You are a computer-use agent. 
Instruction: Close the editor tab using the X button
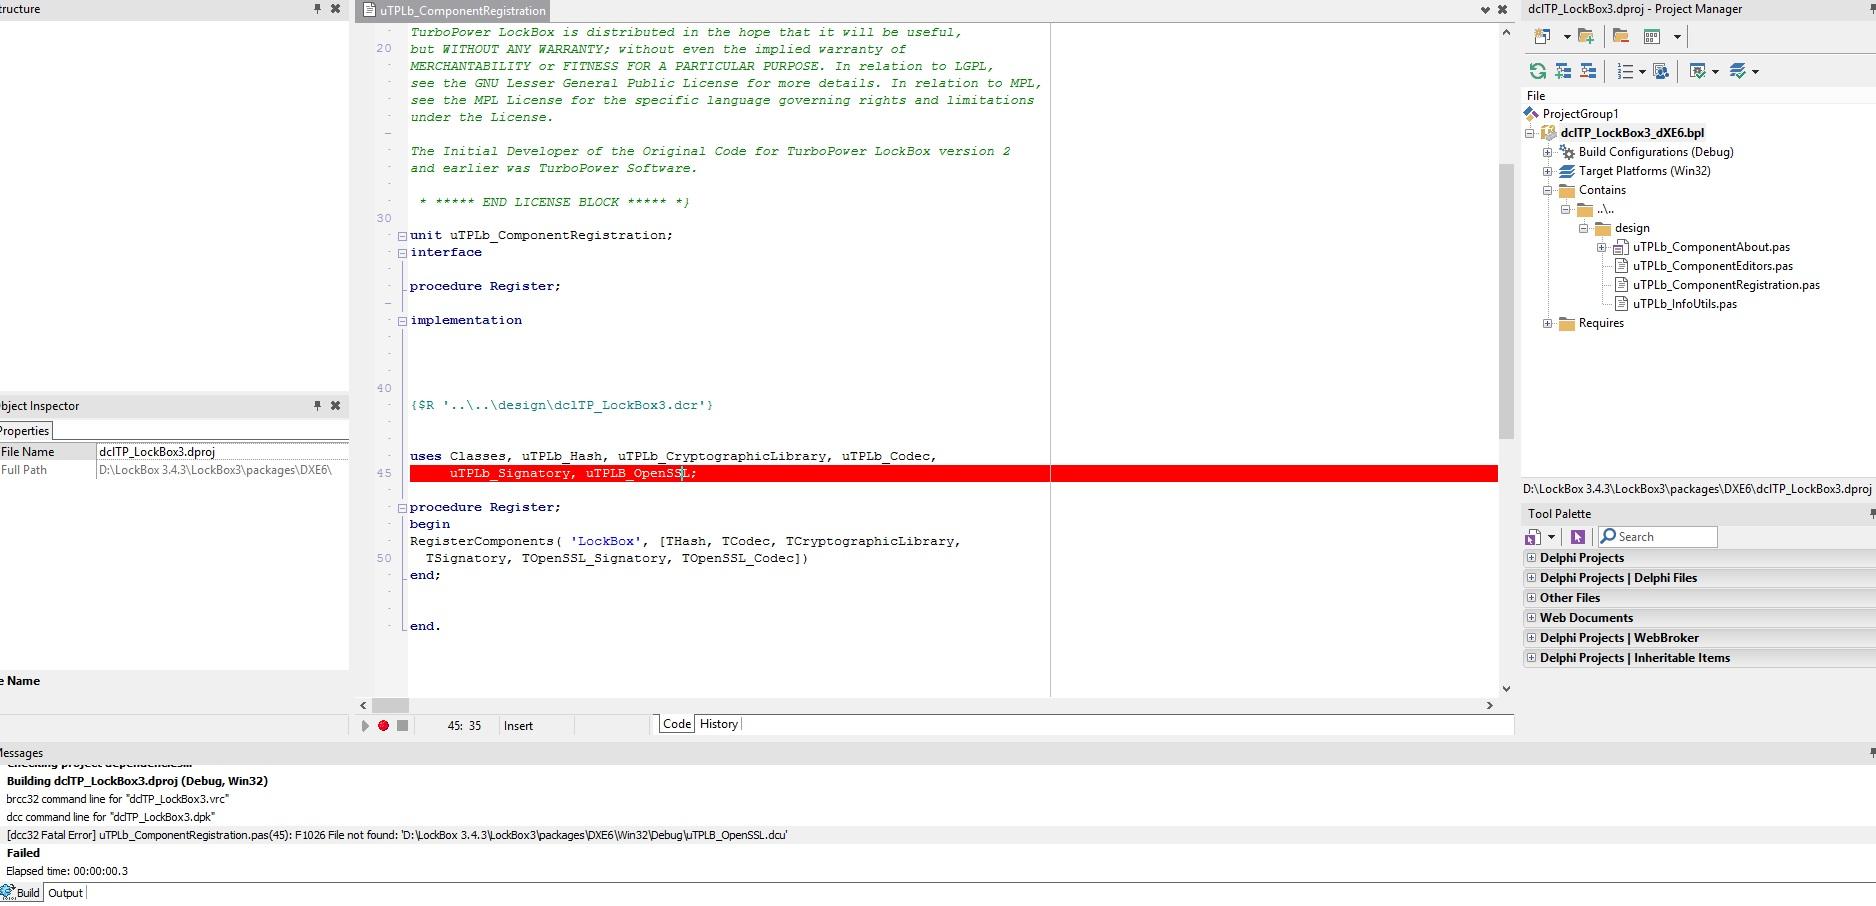[1501, 10]
